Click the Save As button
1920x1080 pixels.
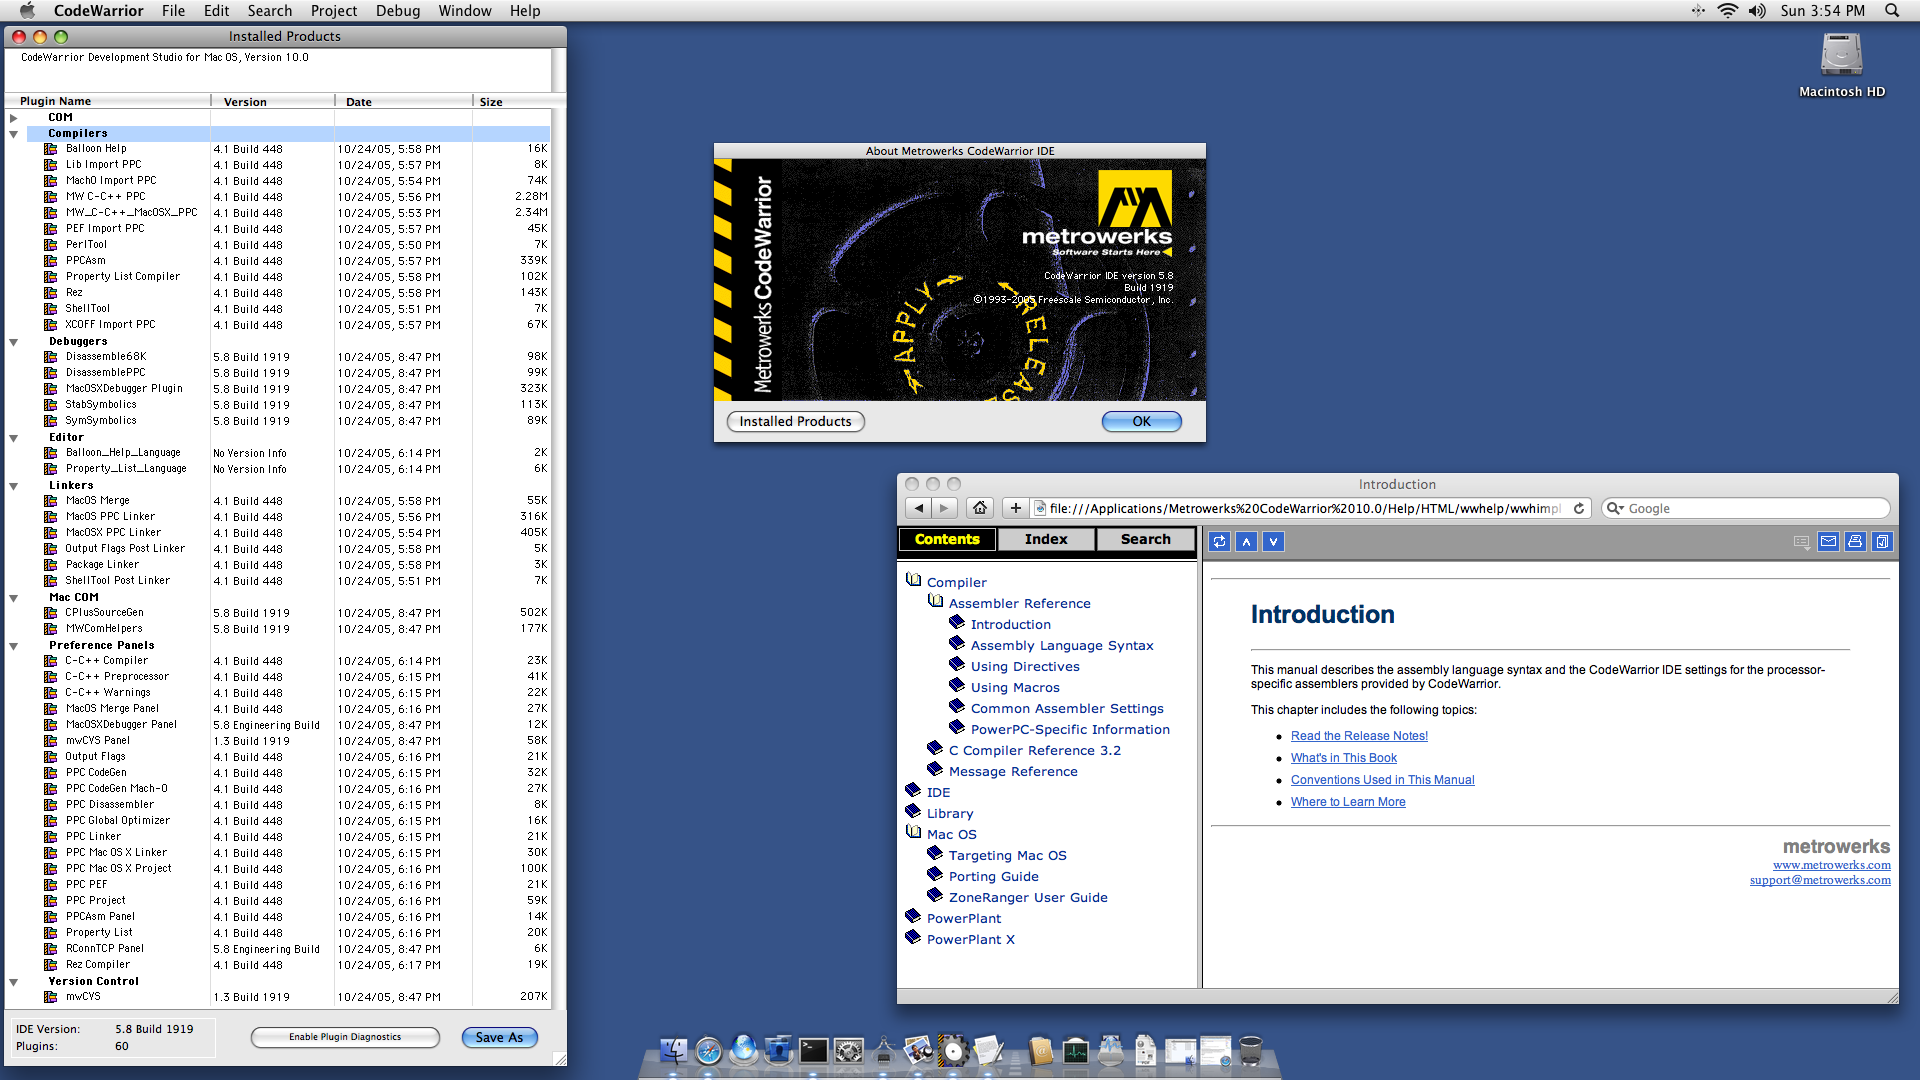[x=500, y=1037]
